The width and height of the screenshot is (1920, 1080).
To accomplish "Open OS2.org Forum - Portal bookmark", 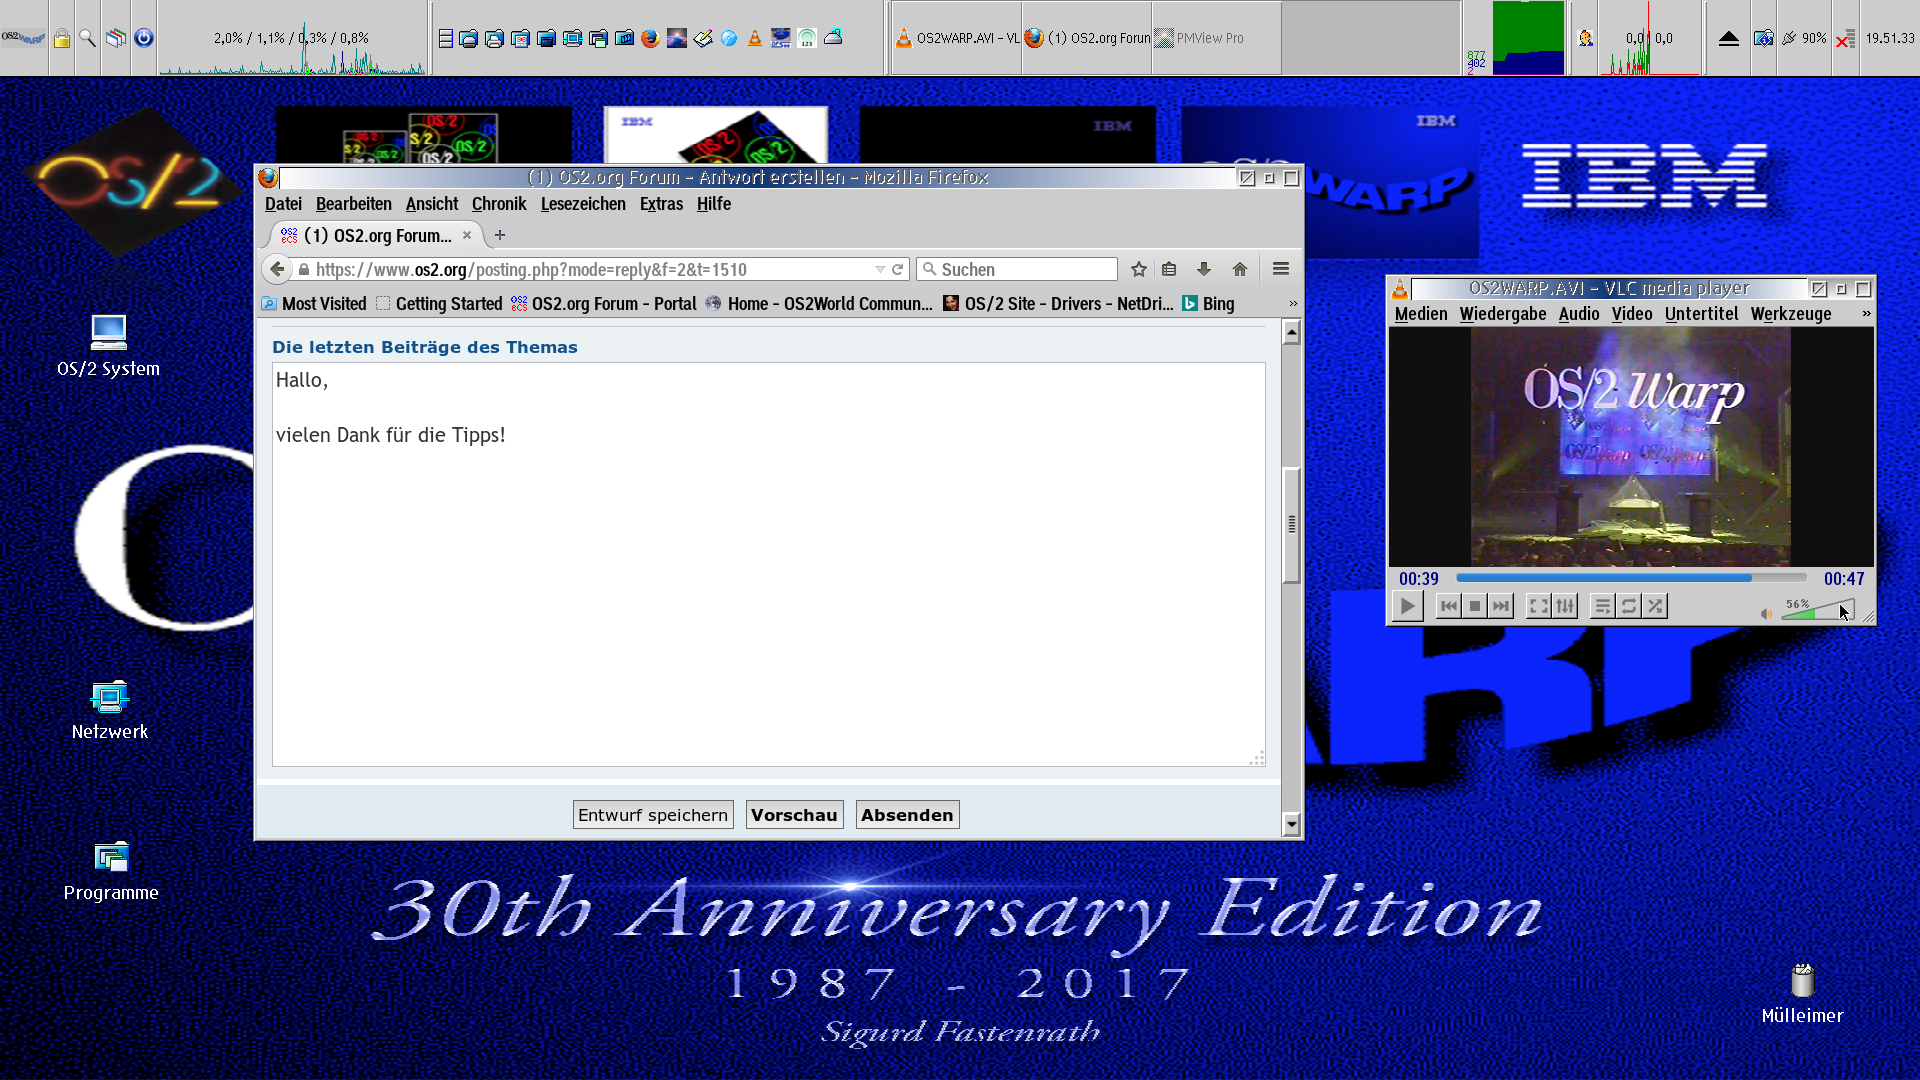I will 604,304.
